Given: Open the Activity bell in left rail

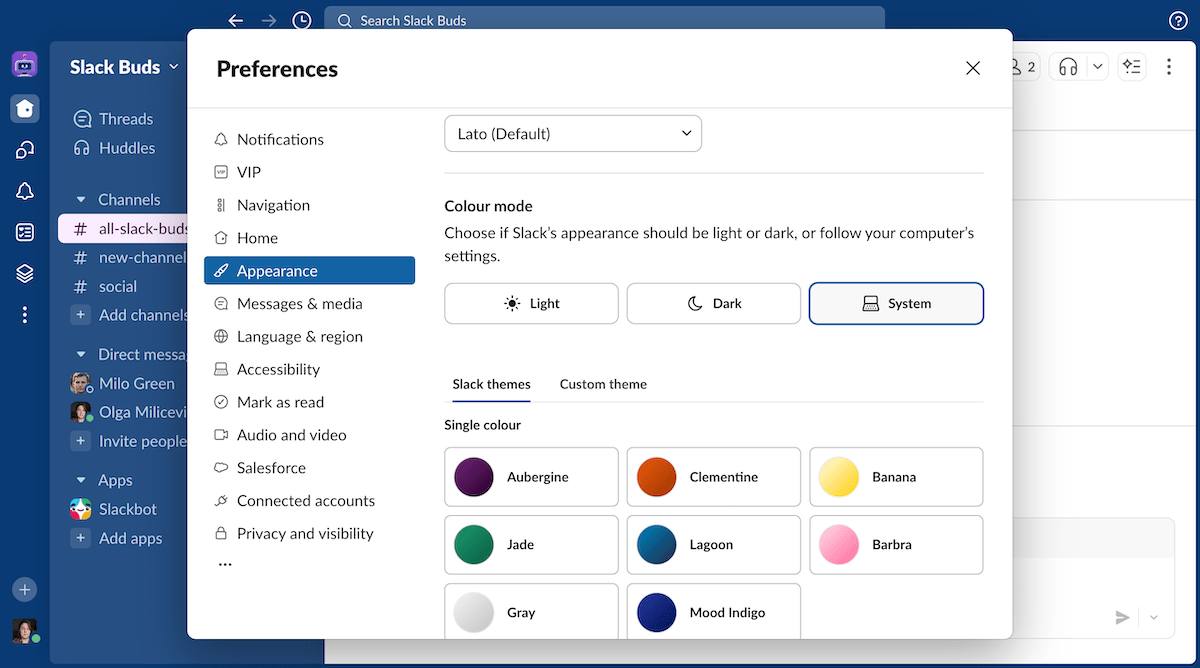Looking at the screenshot, I should point(25,191).
